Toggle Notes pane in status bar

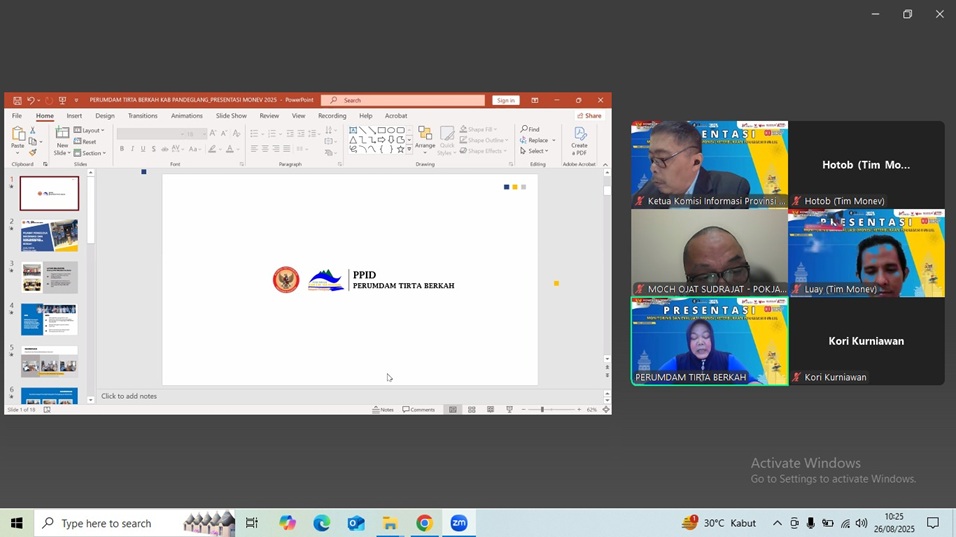pos(383,410)
